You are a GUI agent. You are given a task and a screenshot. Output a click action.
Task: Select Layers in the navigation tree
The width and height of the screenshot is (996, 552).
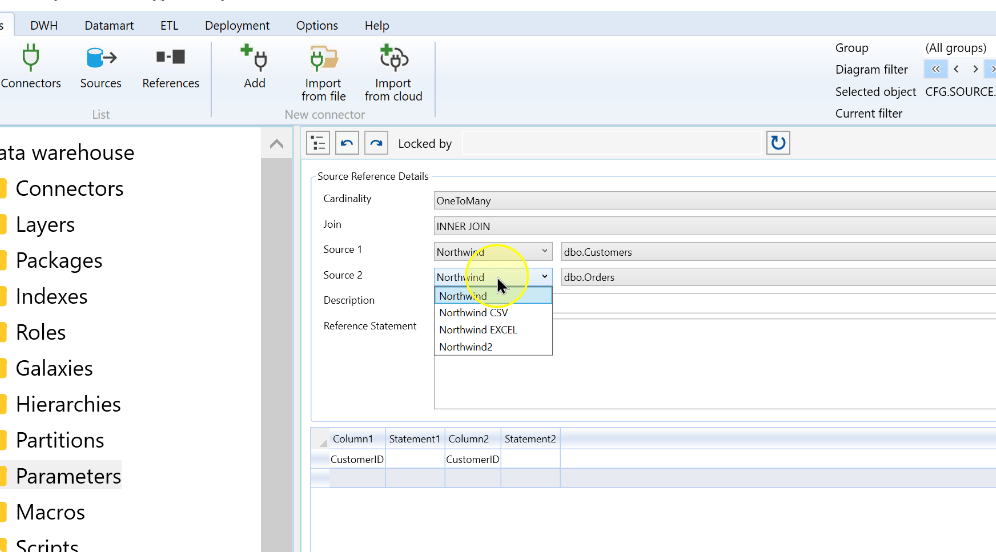click(45, 225)
